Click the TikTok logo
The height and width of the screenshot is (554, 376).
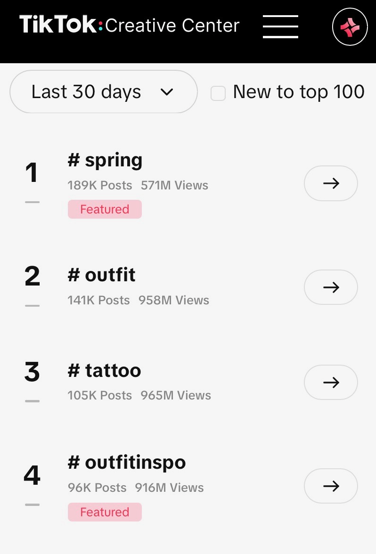[58, 24]
